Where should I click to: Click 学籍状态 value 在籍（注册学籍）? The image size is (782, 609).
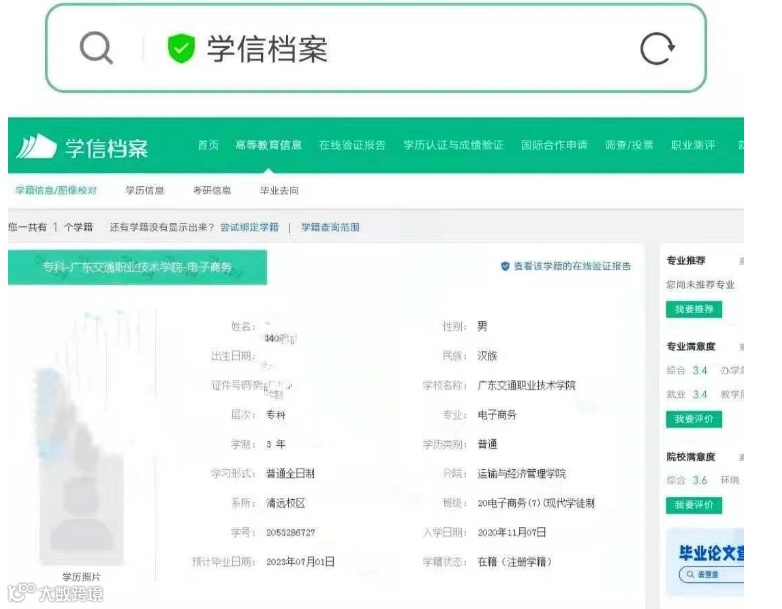click(x=515, y=562)
